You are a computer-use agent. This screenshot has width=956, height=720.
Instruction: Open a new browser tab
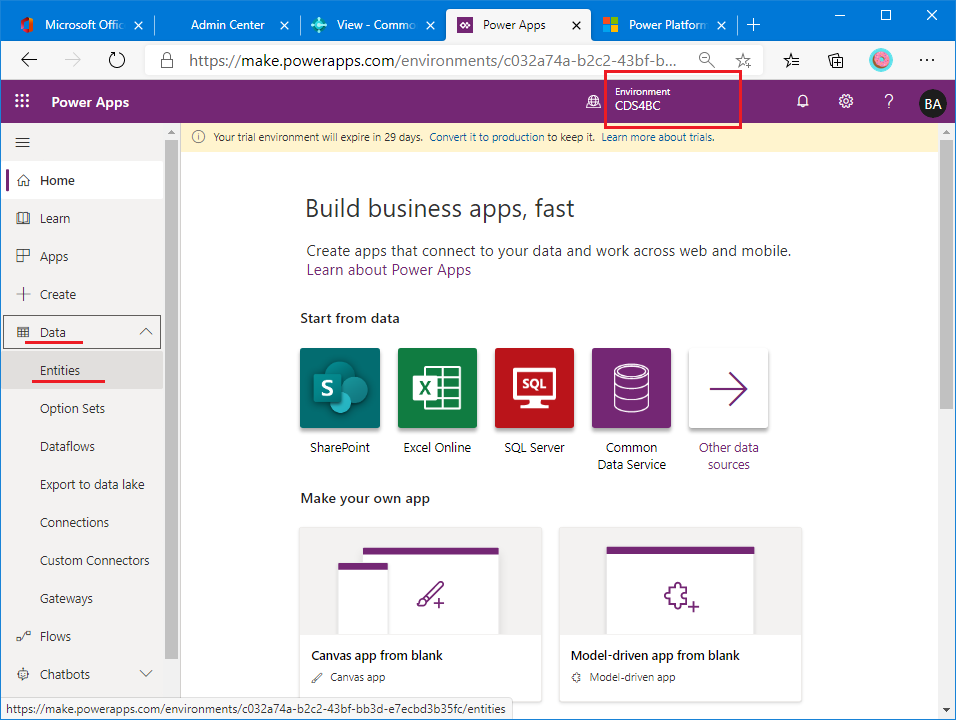coord(754,25)
